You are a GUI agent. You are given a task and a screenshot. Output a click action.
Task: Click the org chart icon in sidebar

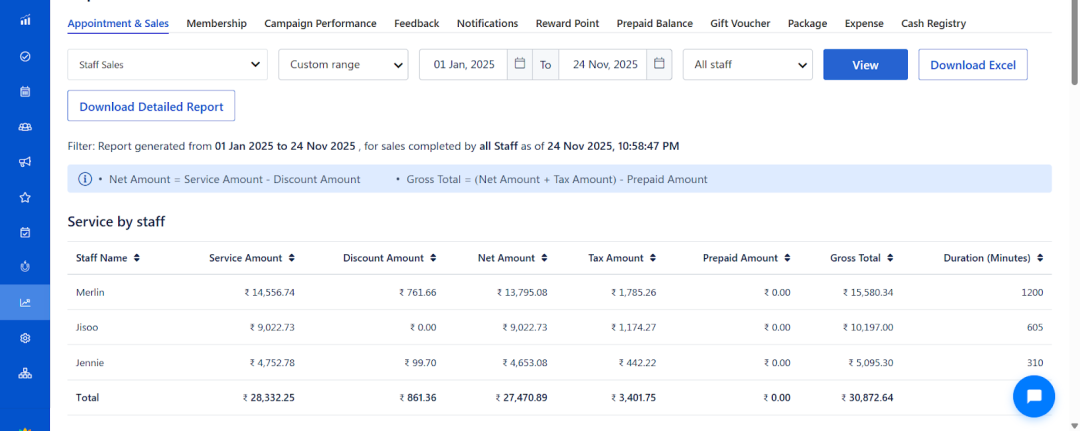pyautogui.click(x=25, y=373)
